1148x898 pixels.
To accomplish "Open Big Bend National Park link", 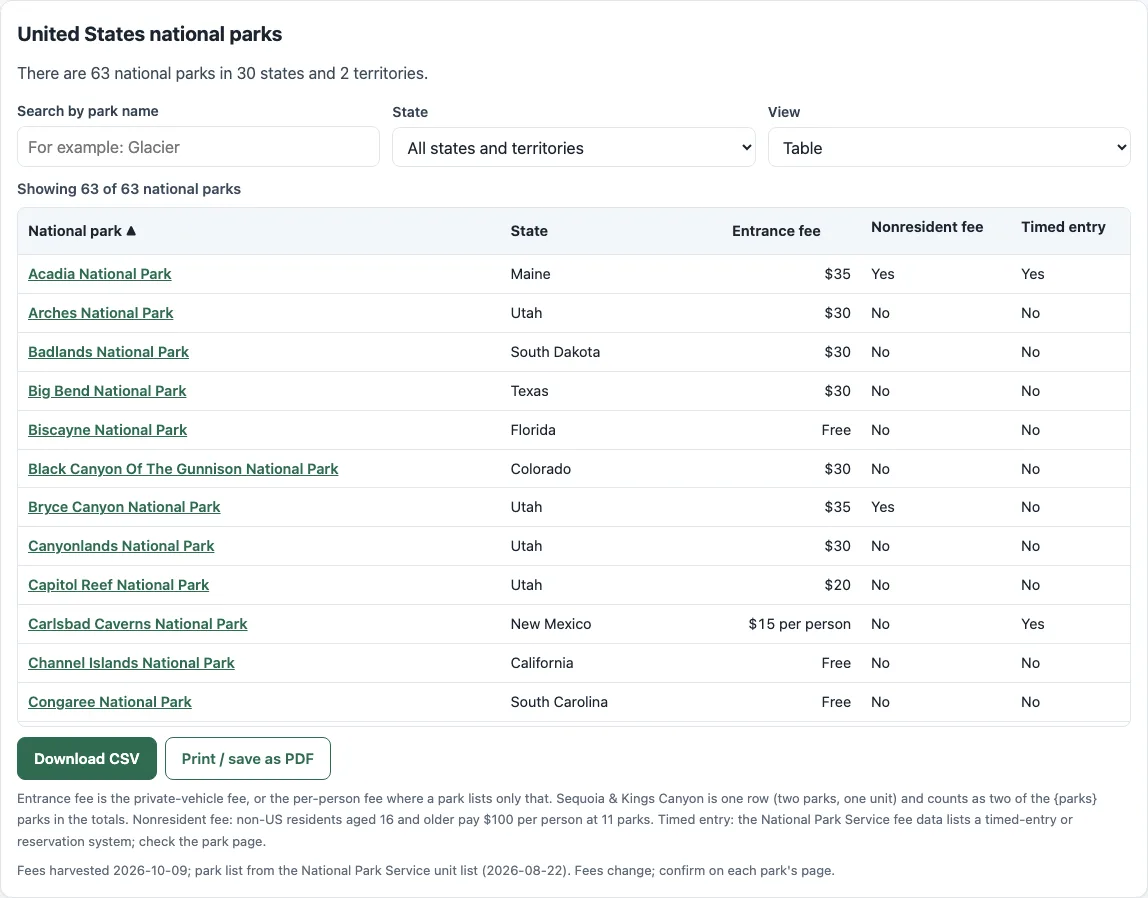I will coord(107,391).
